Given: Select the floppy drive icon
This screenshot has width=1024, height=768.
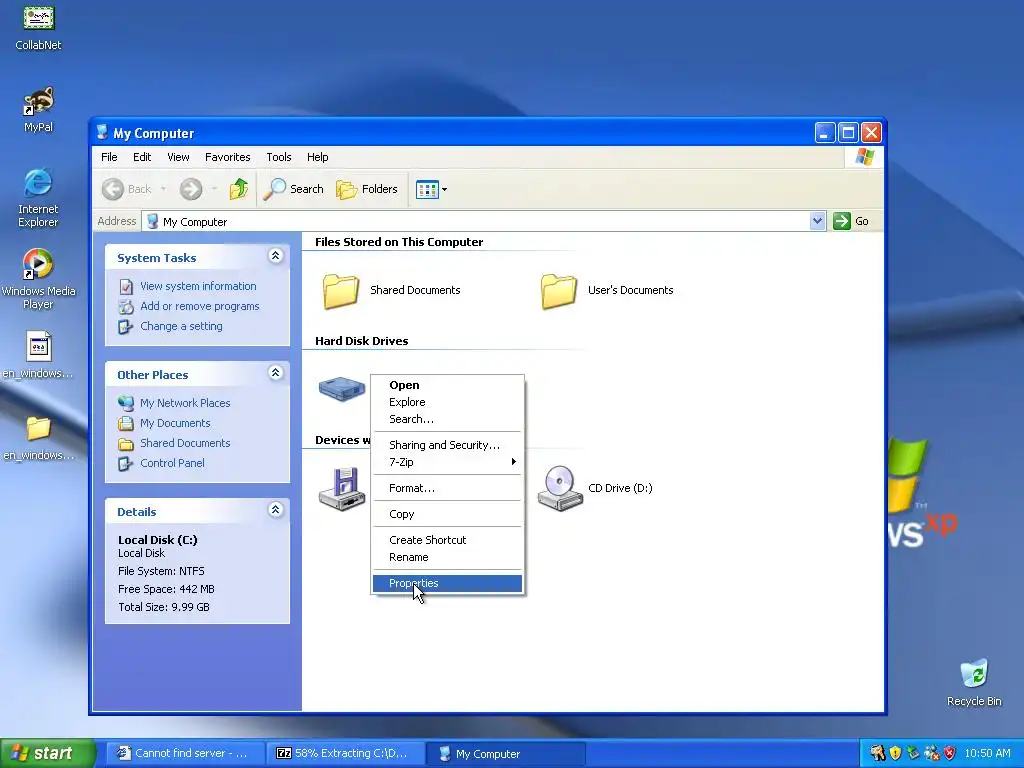Looking at the screenshot, I should click(342, 488).
